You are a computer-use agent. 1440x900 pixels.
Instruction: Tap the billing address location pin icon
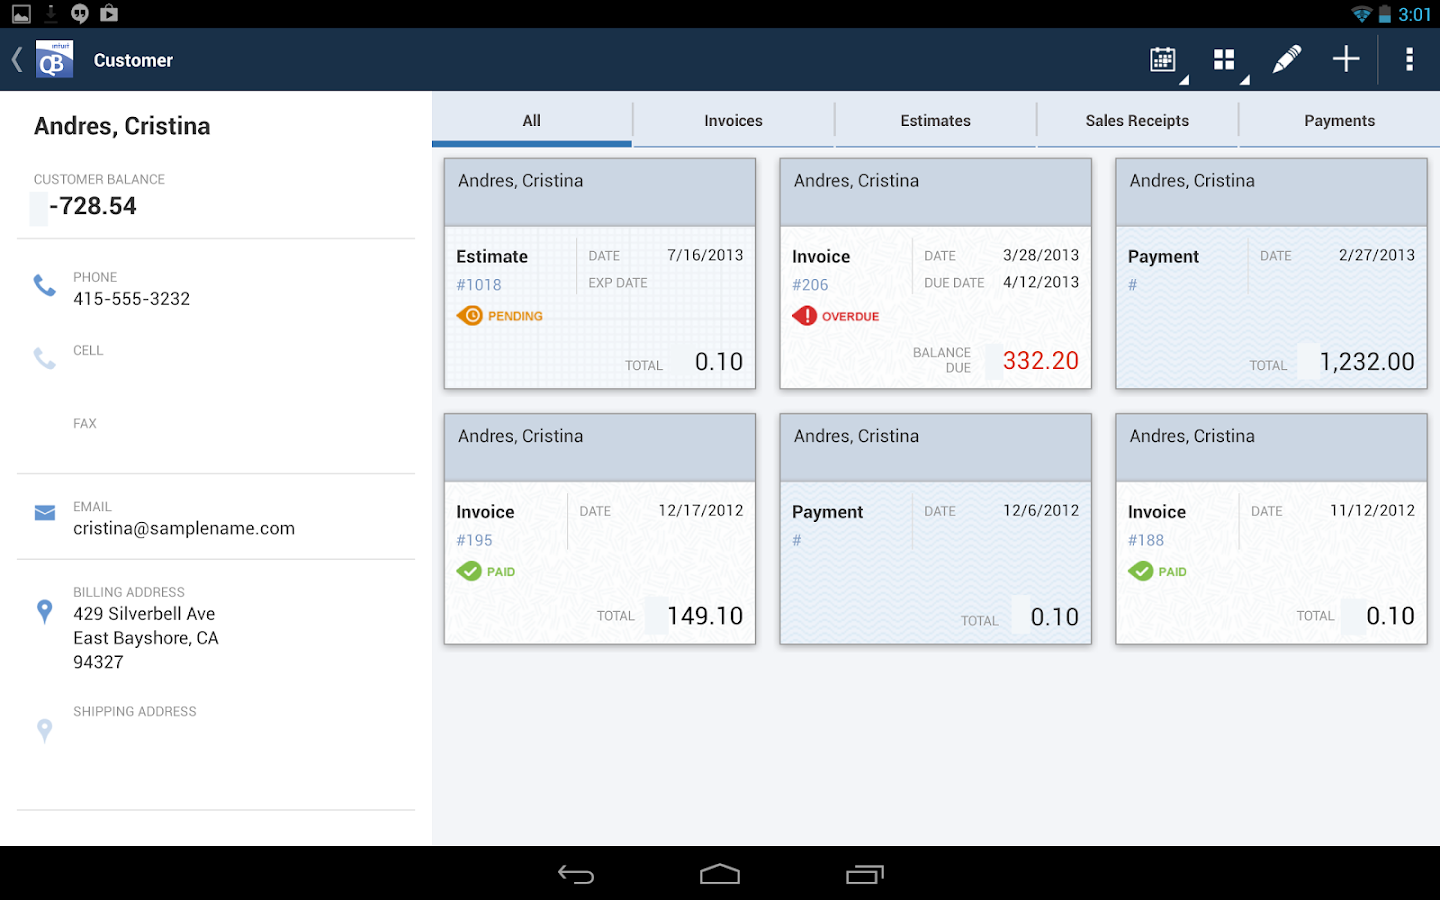(x=44, y=611)
